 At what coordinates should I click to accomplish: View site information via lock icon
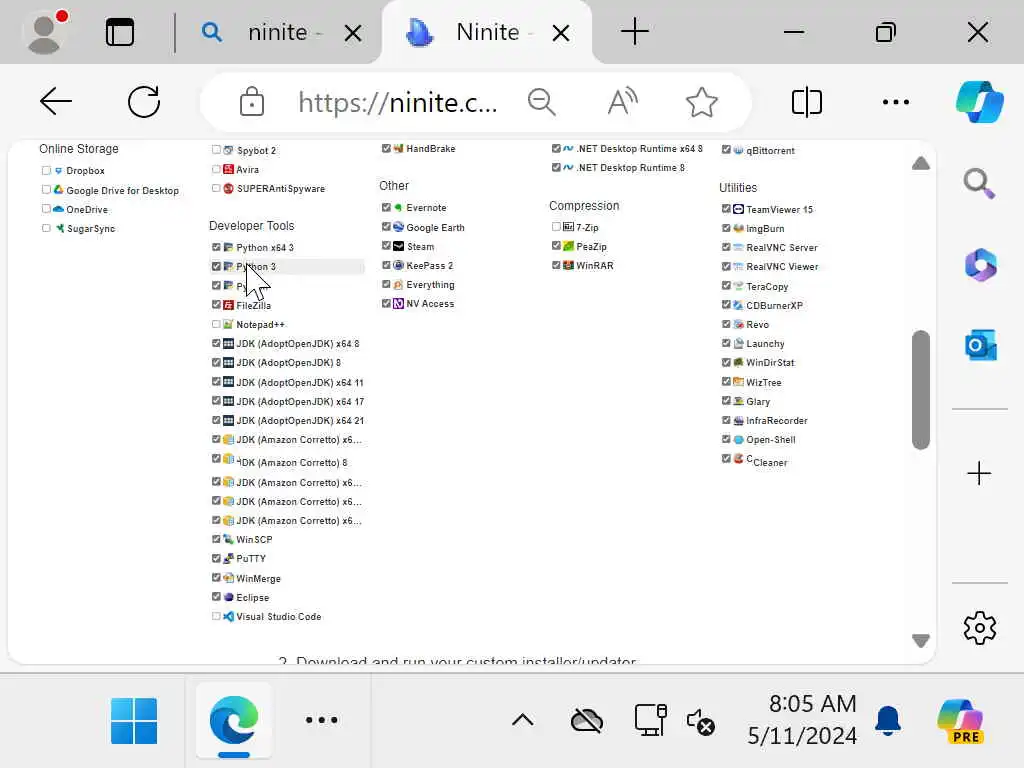tap(251, 102)
